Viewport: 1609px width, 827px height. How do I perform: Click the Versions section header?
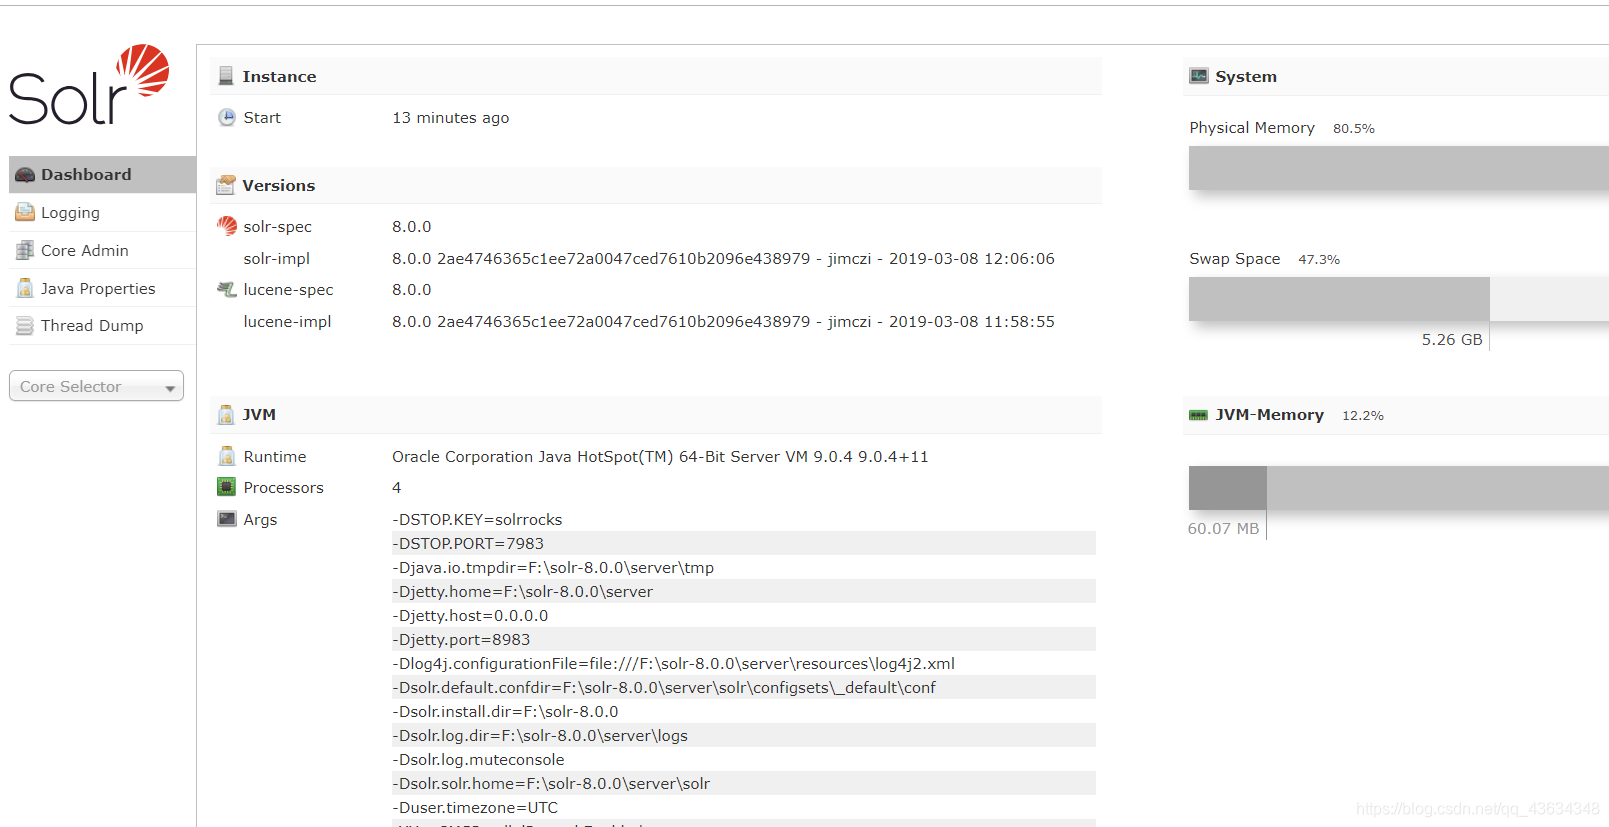(656, 185)
